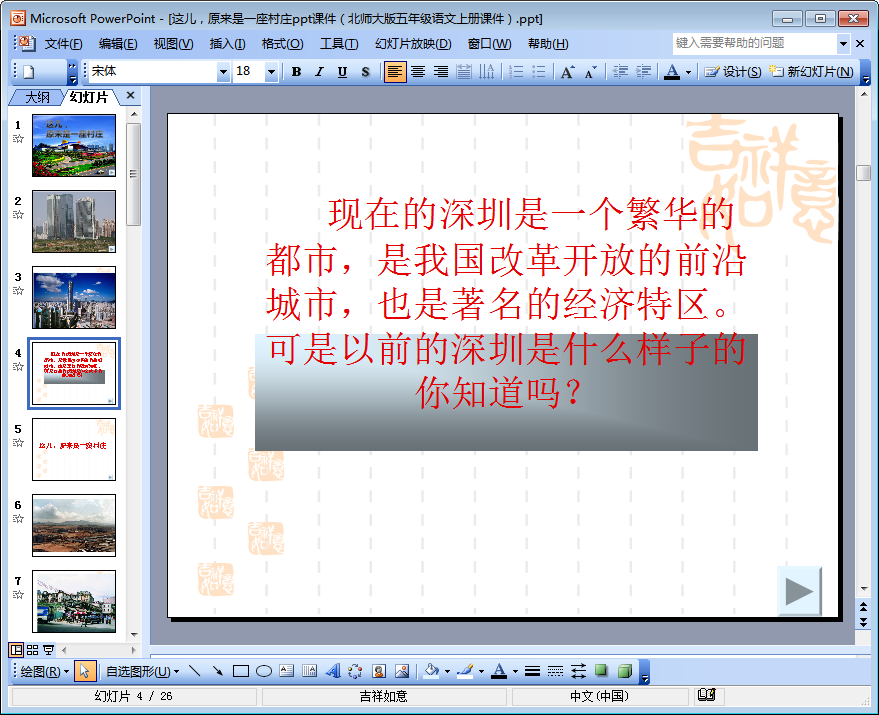This screenshot has height=715, width=879.
Task: Close the slides pane with X
Action: tap(131, 95)
